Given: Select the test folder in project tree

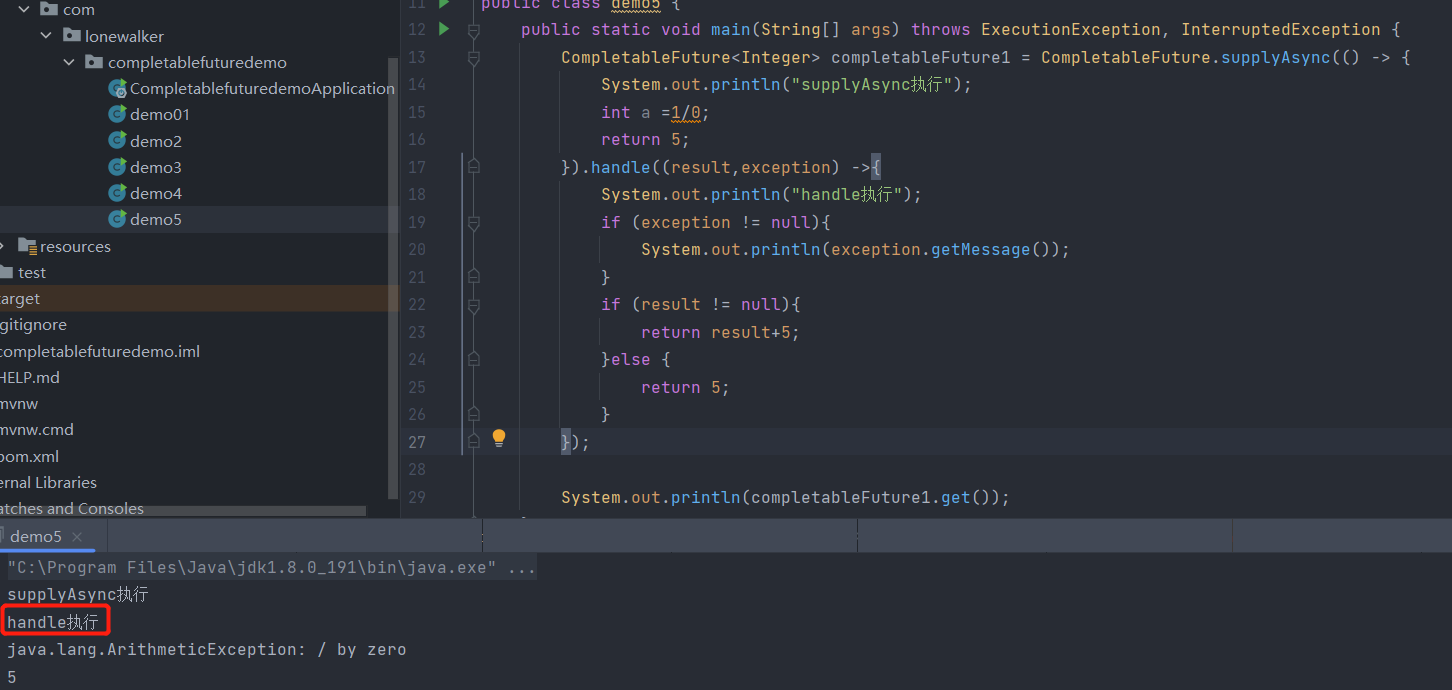Looking at the screenshot, I should pyautogui.click(x=32, y=272).
